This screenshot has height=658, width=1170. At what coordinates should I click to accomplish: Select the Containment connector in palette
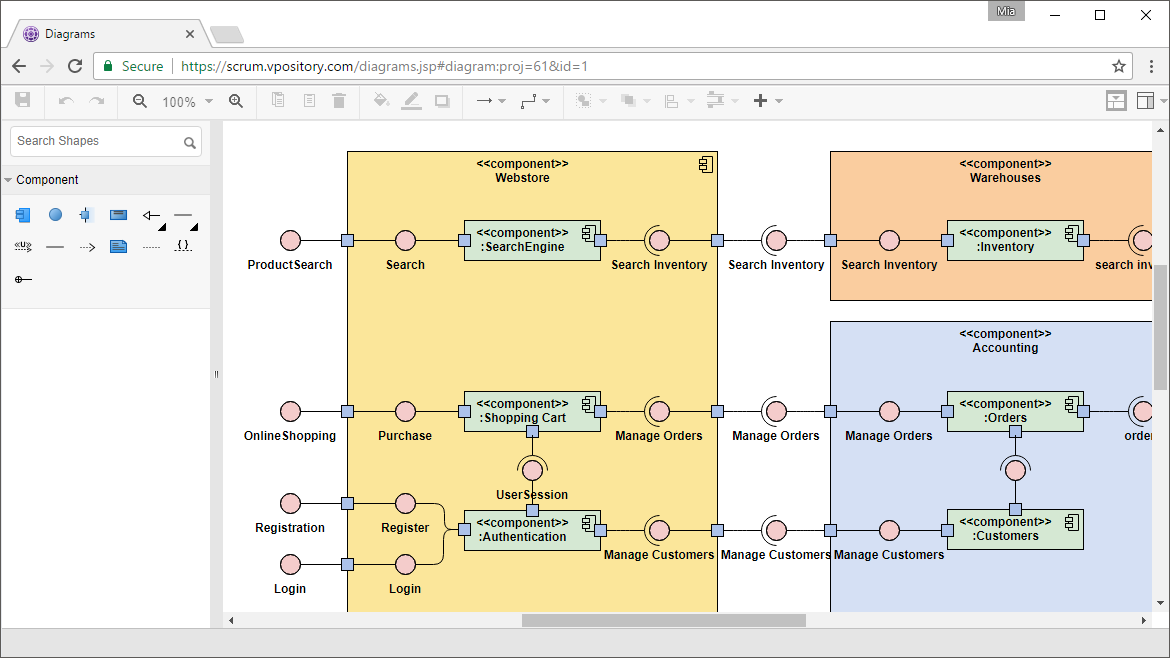(23, 279)
